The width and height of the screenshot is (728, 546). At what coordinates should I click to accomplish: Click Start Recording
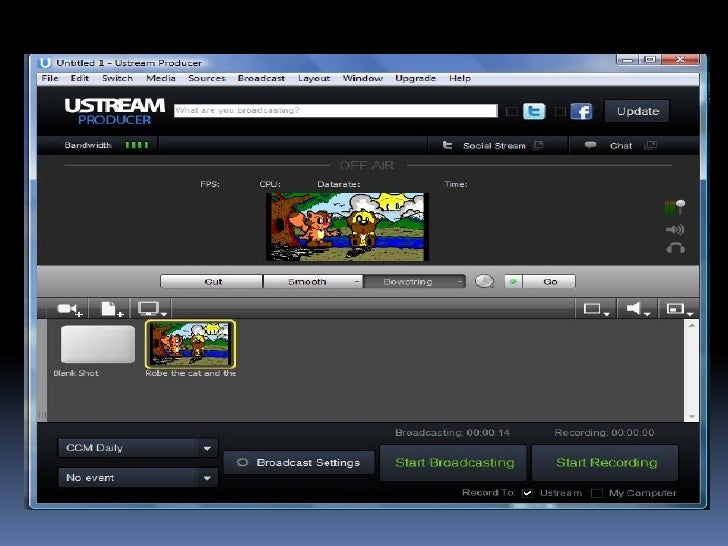[x=605, y=462]
